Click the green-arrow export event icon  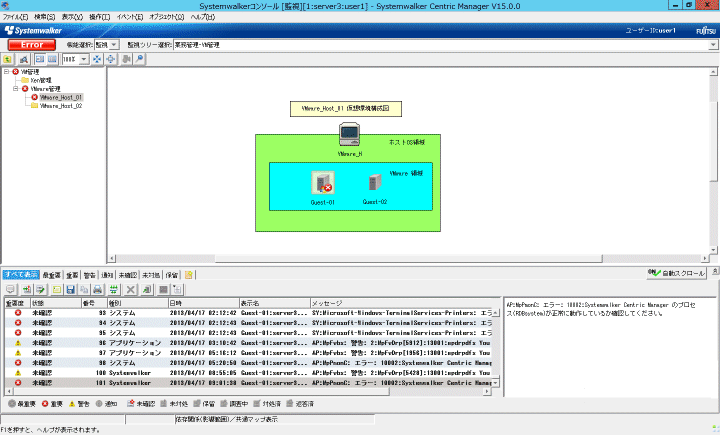click(146, 289)
